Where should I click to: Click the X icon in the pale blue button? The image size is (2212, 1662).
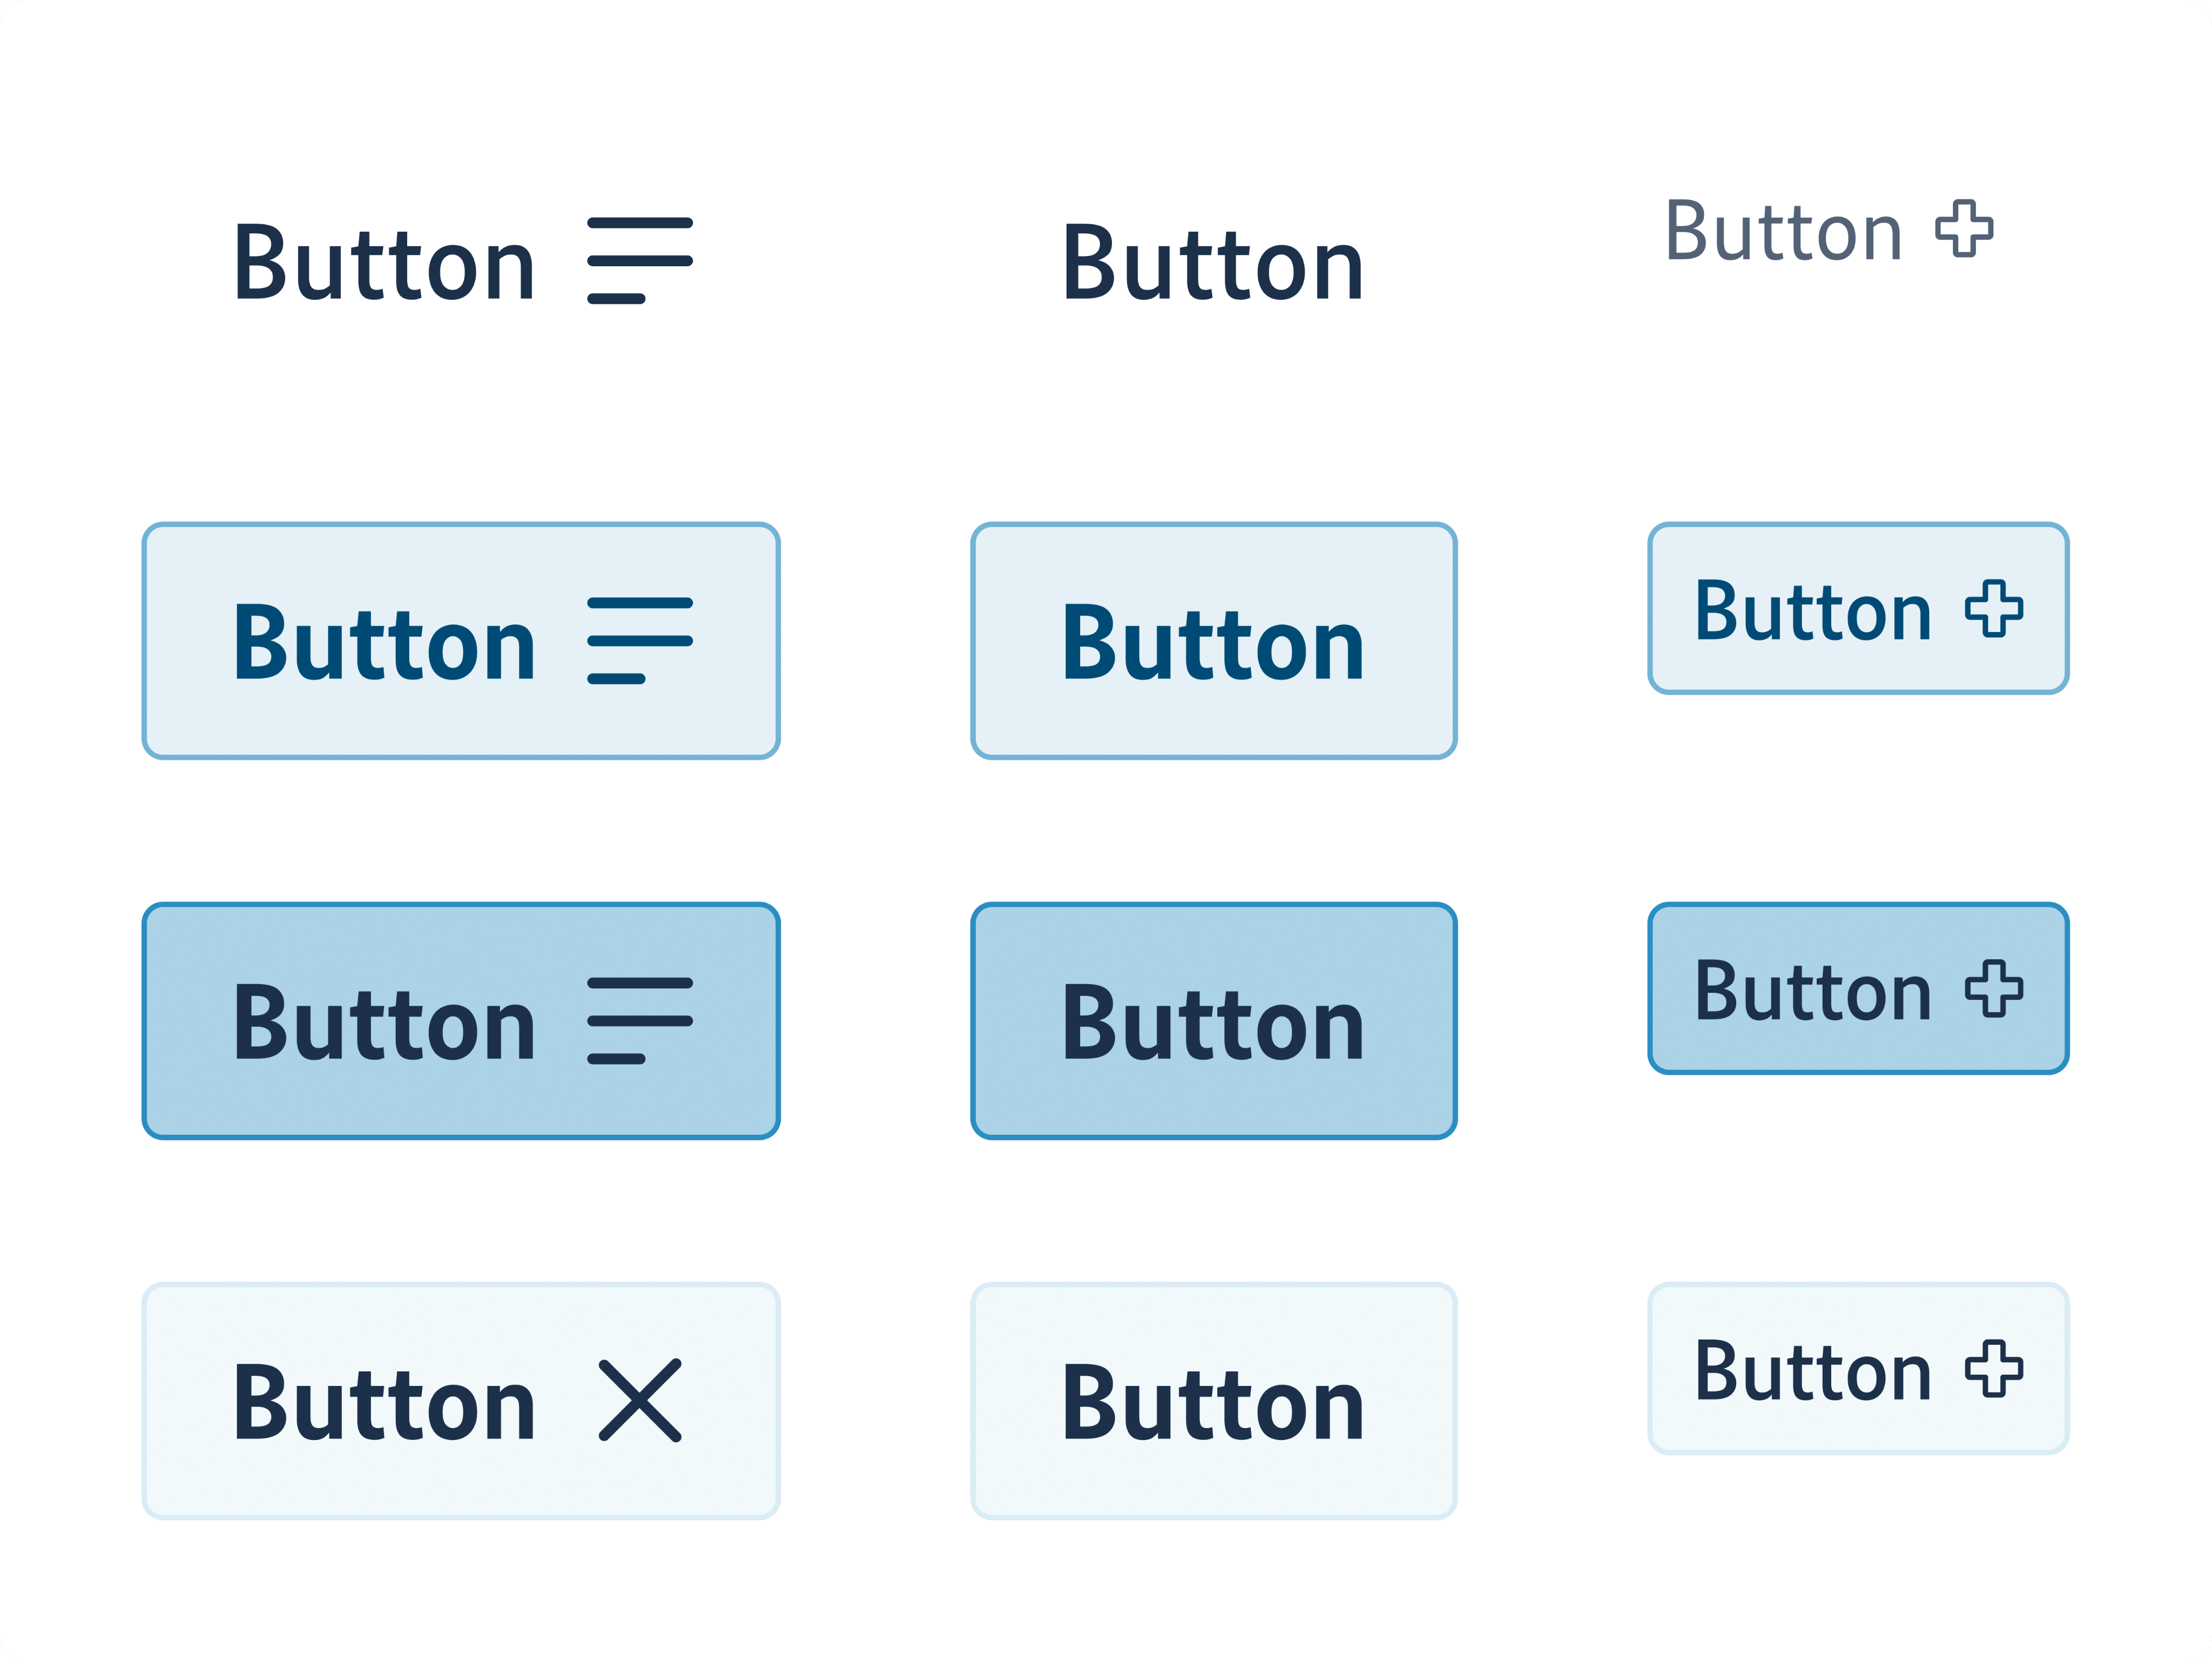click(x=640, y=1400)
